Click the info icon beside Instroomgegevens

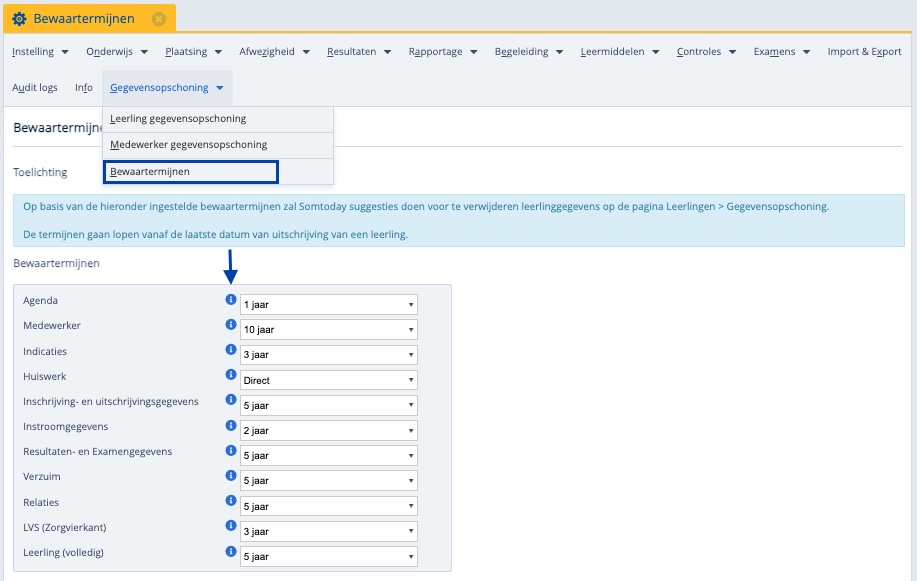pyautogui.click(x=231, y=426)
